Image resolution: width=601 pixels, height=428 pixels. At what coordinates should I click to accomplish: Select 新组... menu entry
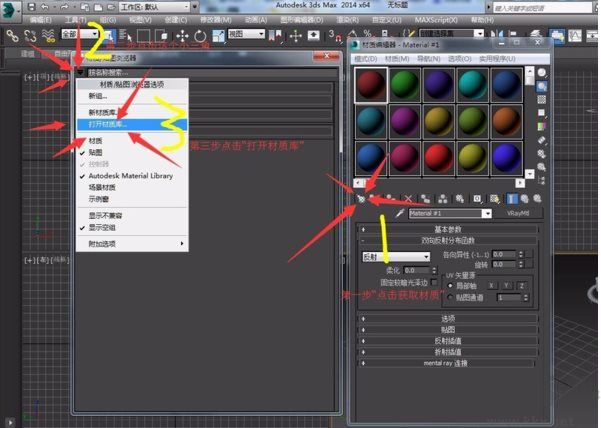pyautogui.click(x=132, y=96)
